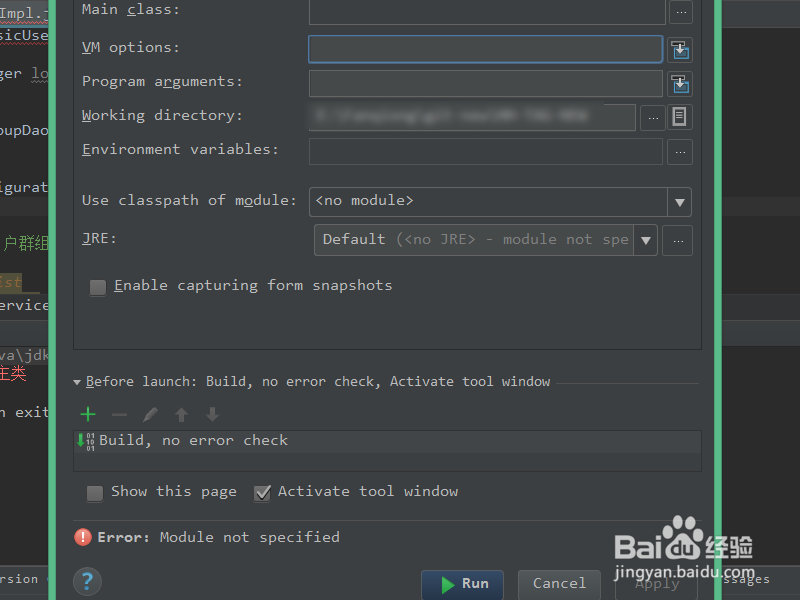Screen dimensions: 800x600
Task: Browse for an alternative JRE
Action: 677,239
